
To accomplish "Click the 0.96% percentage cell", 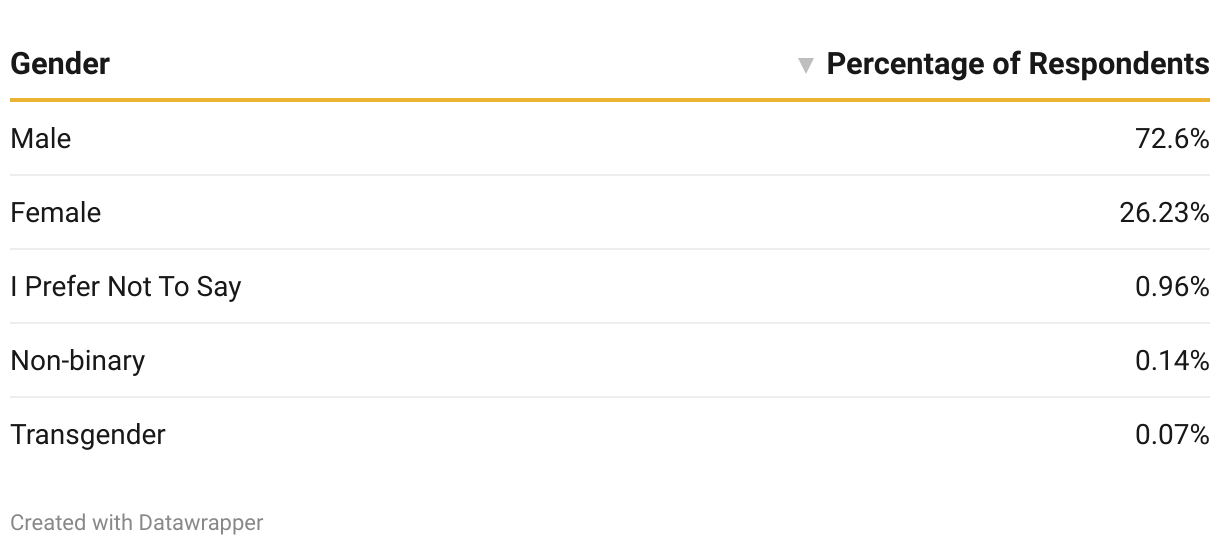I will pos(1172,286).
